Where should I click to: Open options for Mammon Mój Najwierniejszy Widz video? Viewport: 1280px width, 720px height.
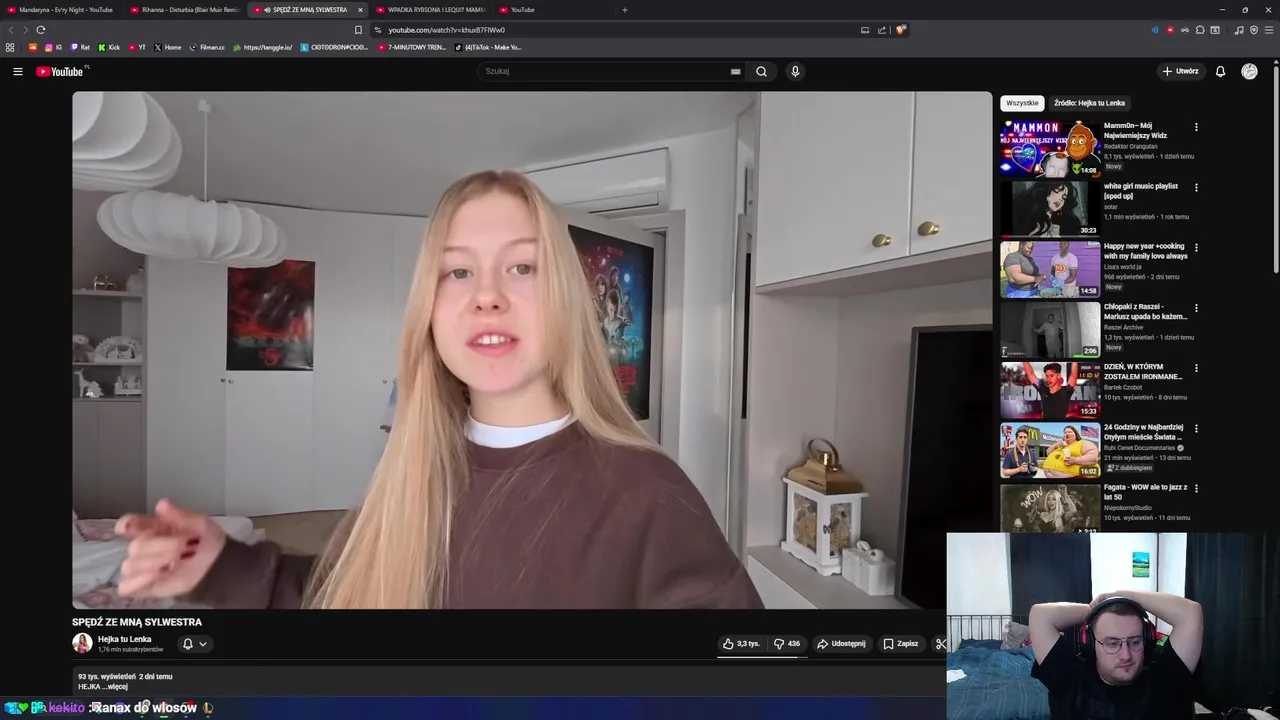point(1196,127)
